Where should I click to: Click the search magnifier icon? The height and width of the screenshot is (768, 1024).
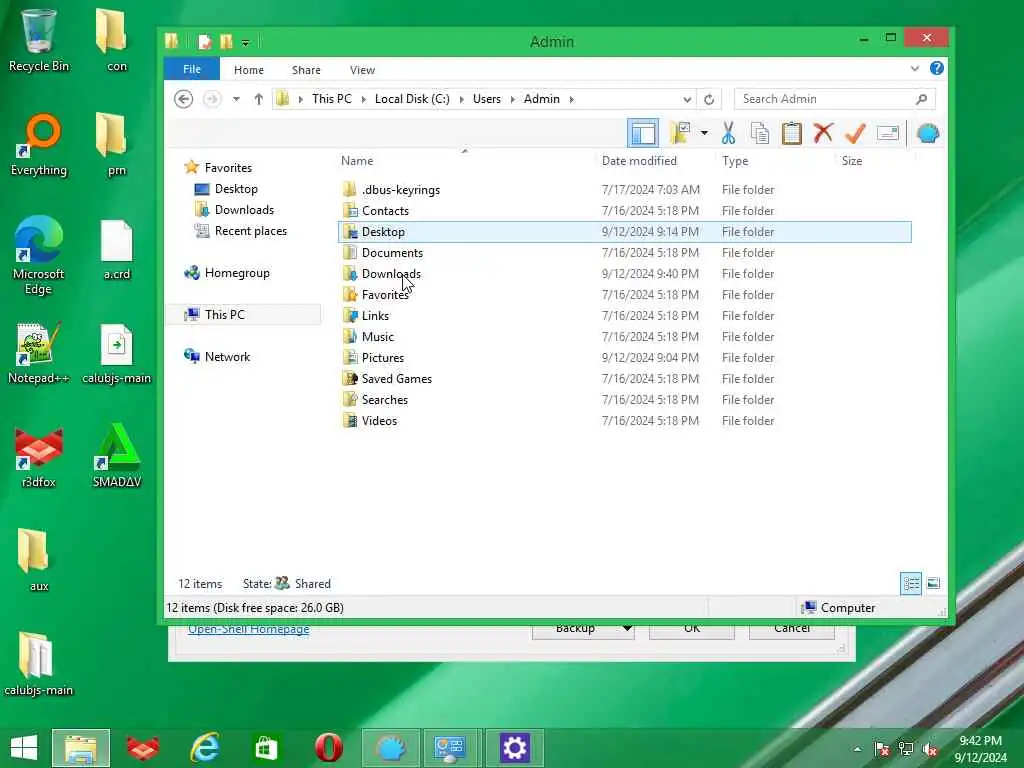921,99
